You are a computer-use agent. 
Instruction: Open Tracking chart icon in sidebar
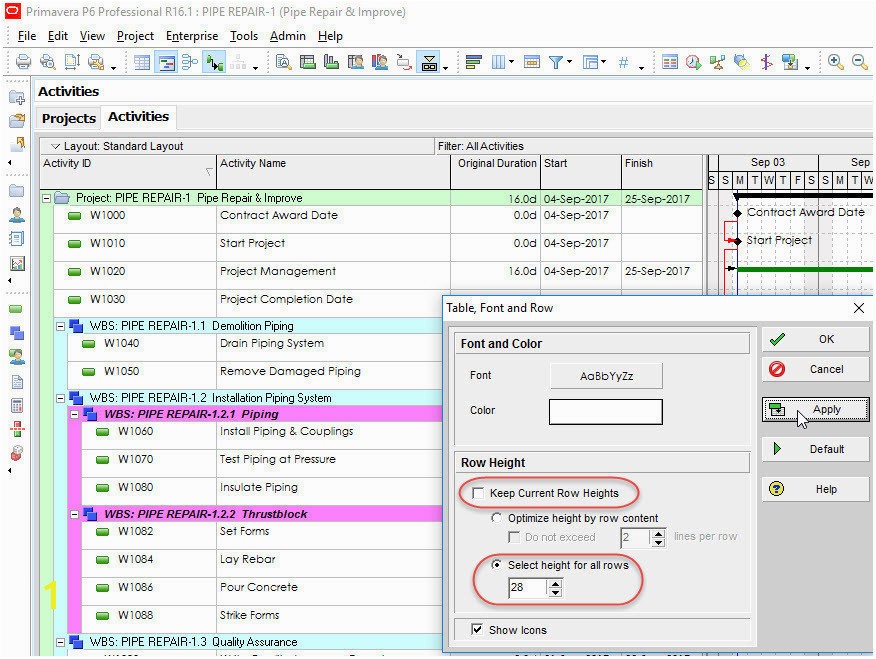[17, 264]
